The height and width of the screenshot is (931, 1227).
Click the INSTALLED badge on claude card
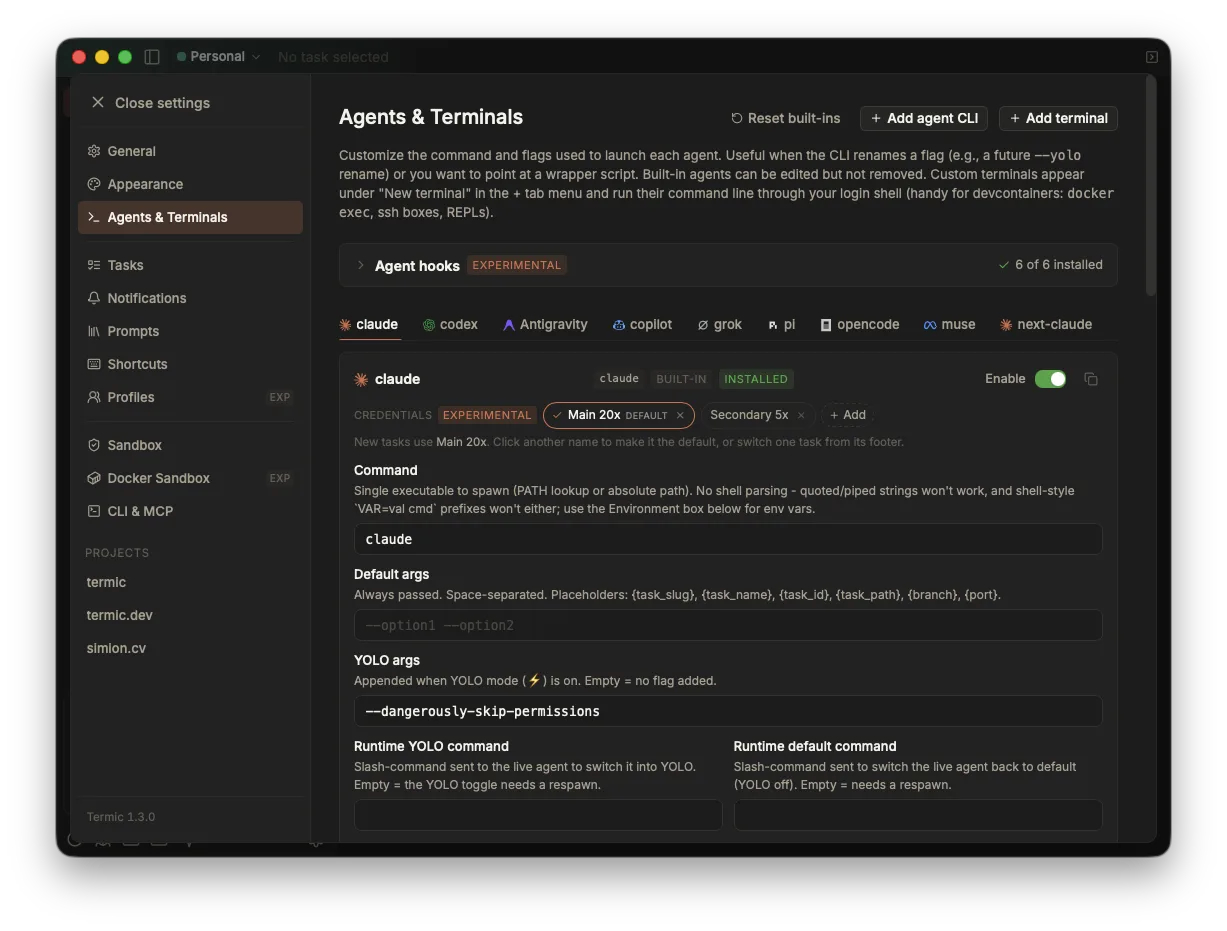pos(756,379)
